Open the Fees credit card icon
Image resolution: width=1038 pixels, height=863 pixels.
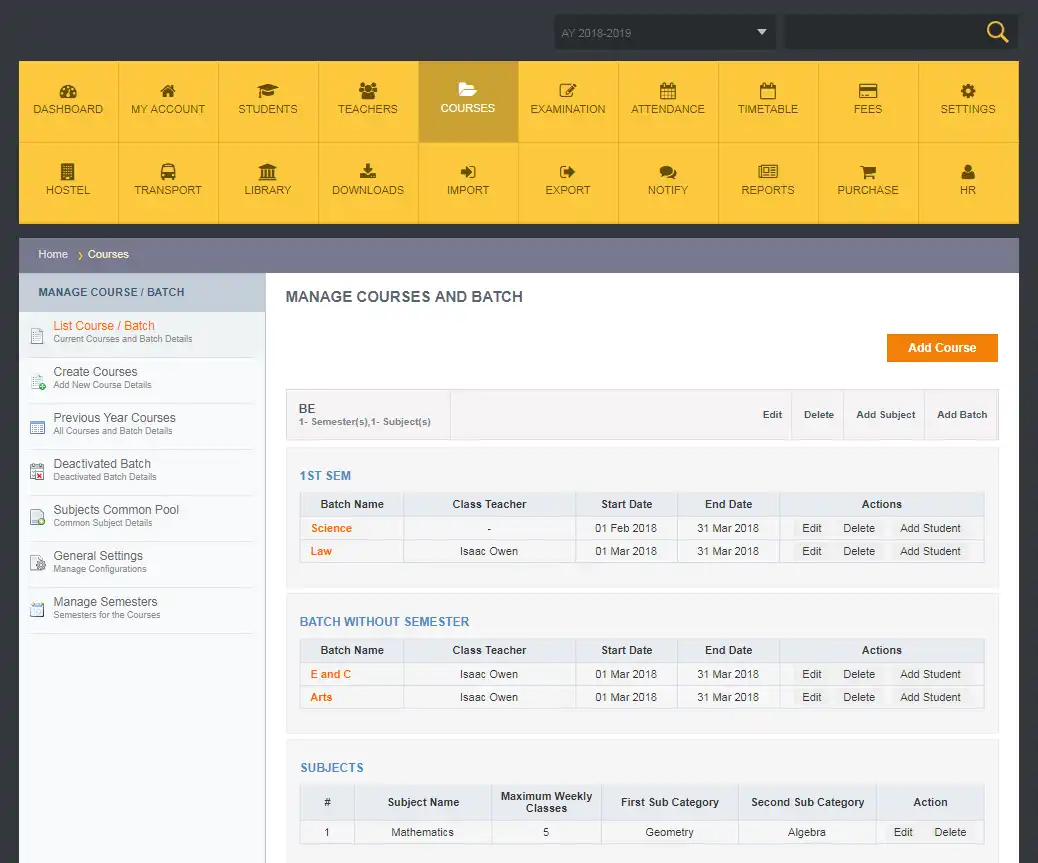[x=868, y=91]
